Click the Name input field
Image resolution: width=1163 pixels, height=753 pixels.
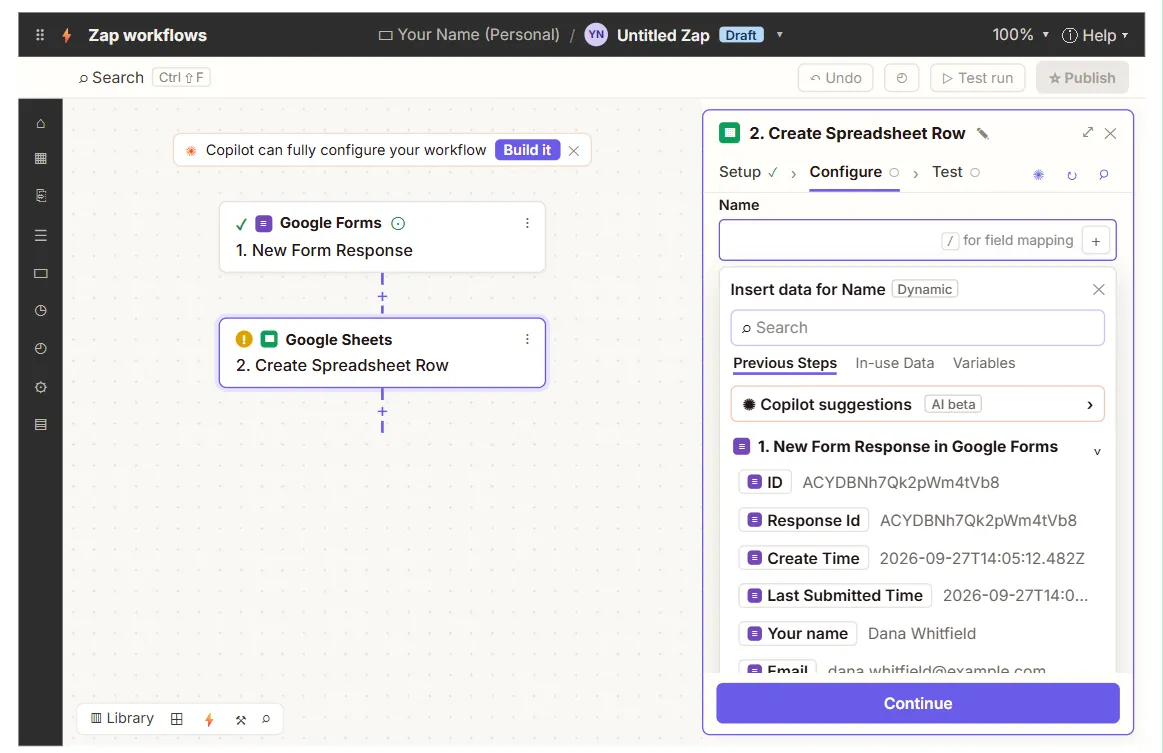[917, 240]
